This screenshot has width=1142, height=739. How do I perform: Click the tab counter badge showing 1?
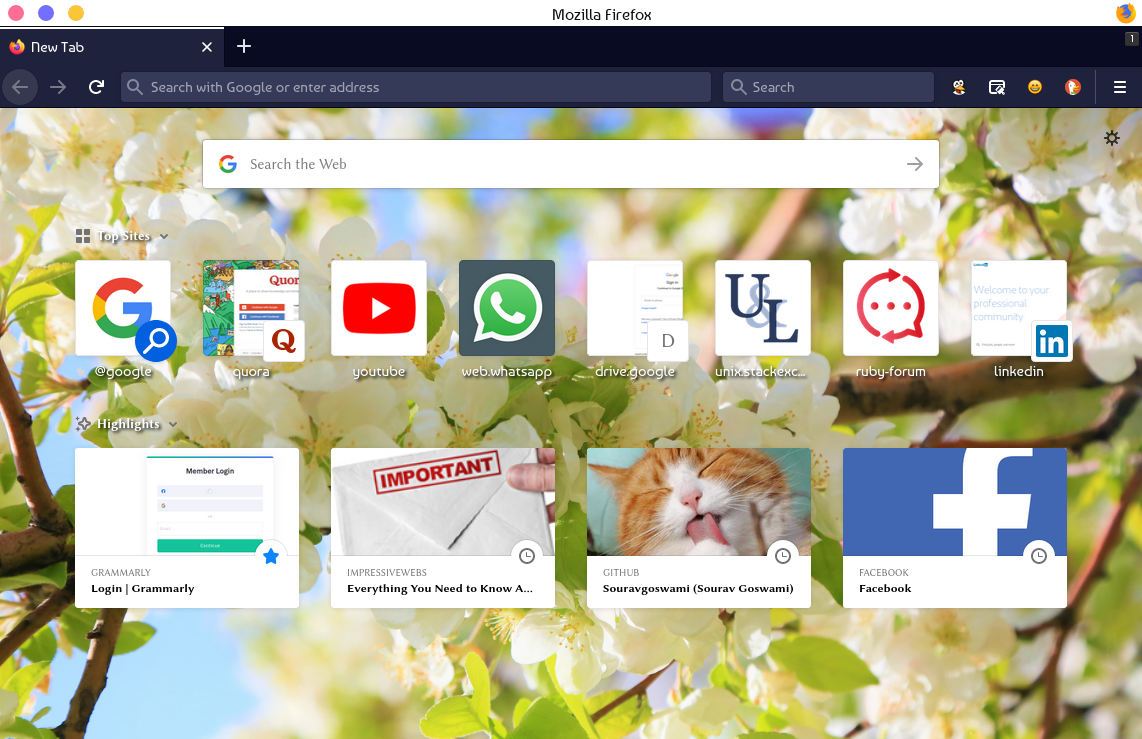(1131, 39)
